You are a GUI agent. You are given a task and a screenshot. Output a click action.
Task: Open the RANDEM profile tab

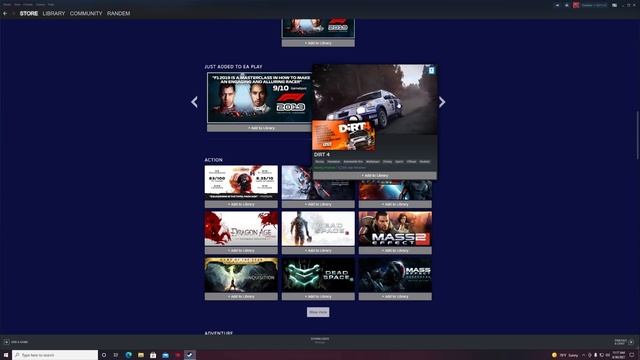tap(118, 13)
